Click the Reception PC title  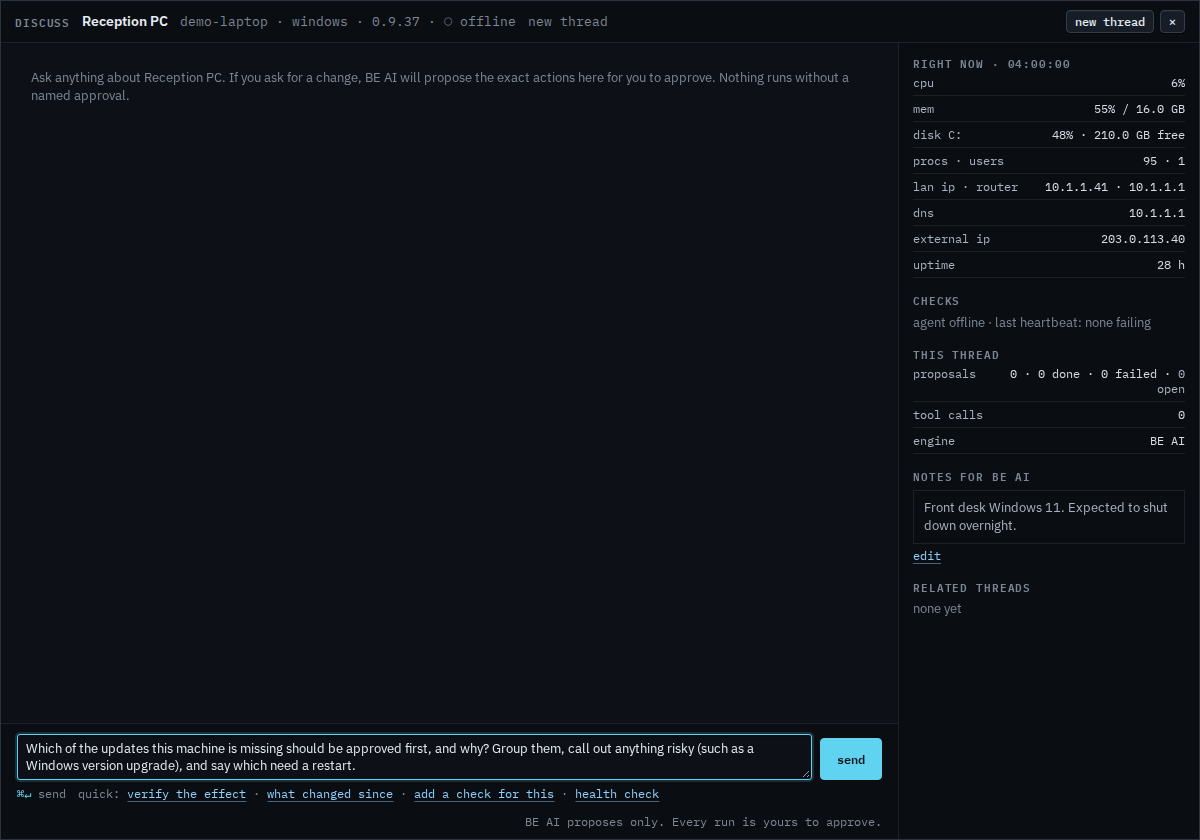coord(125,21)
